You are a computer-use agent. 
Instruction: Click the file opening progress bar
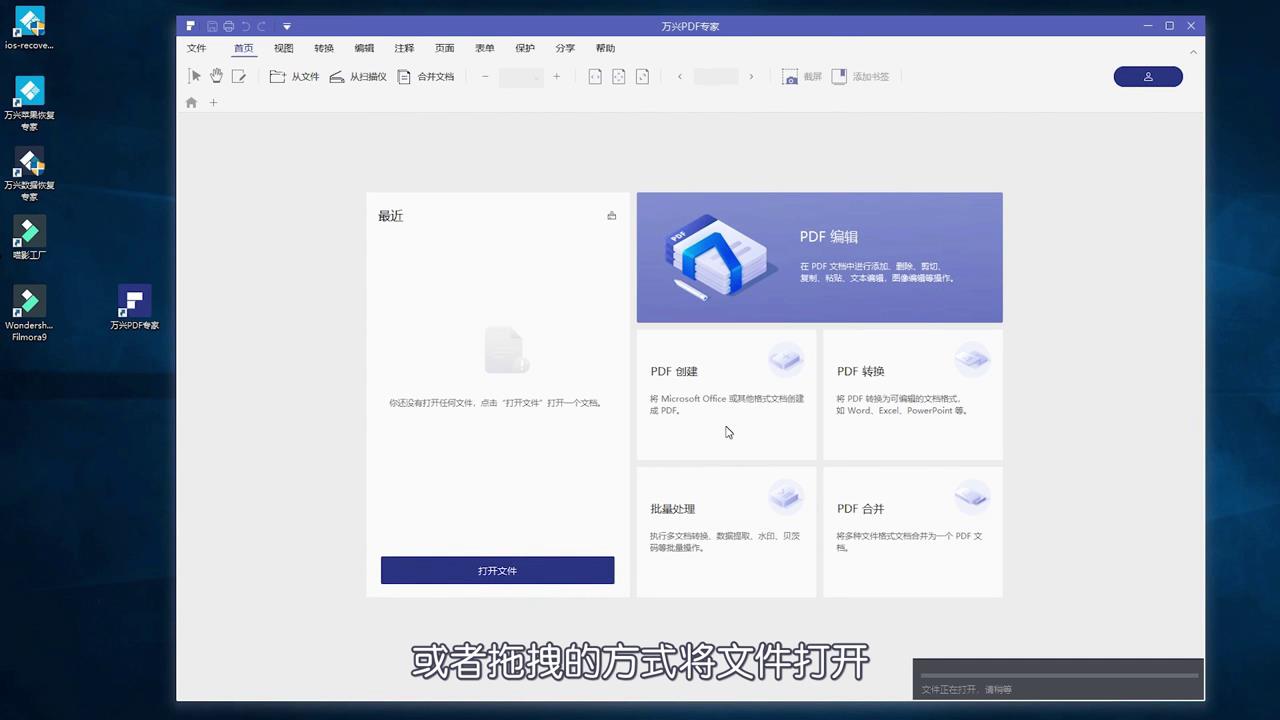[x=1058, y=675]
